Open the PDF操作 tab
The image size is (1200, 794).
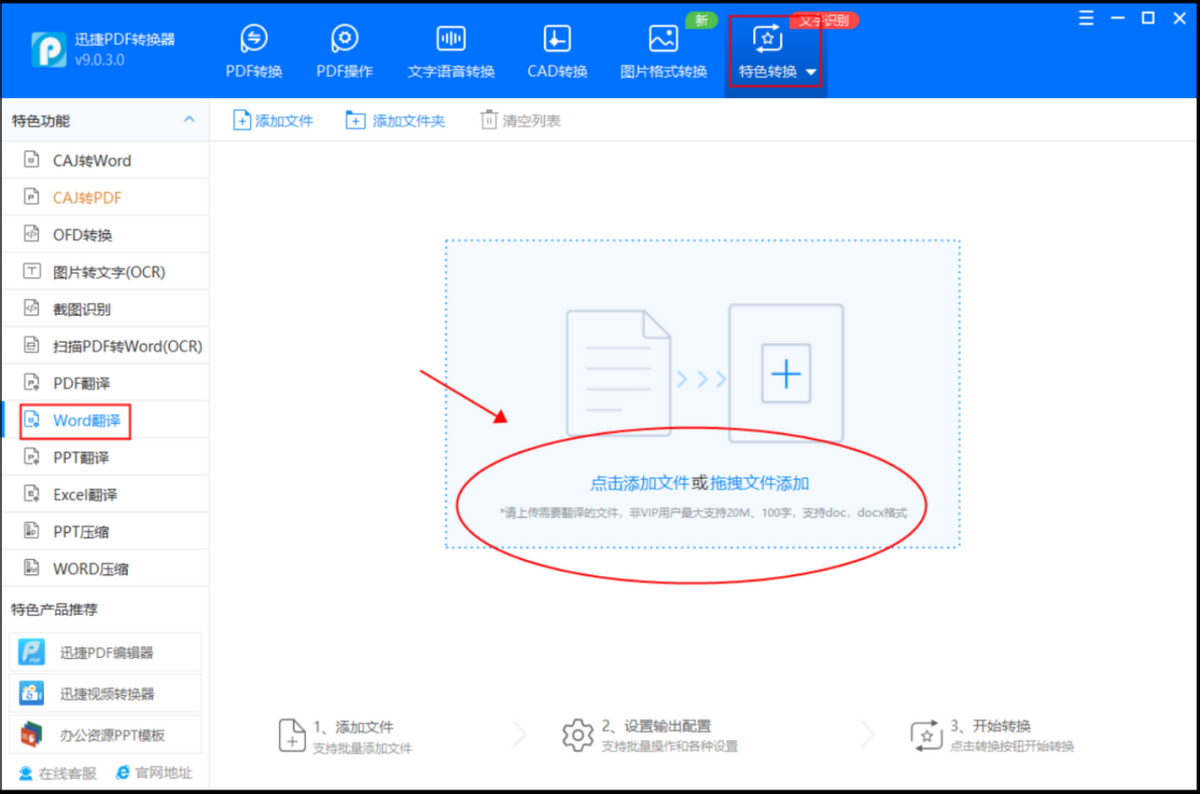click(x=345, y=52)
